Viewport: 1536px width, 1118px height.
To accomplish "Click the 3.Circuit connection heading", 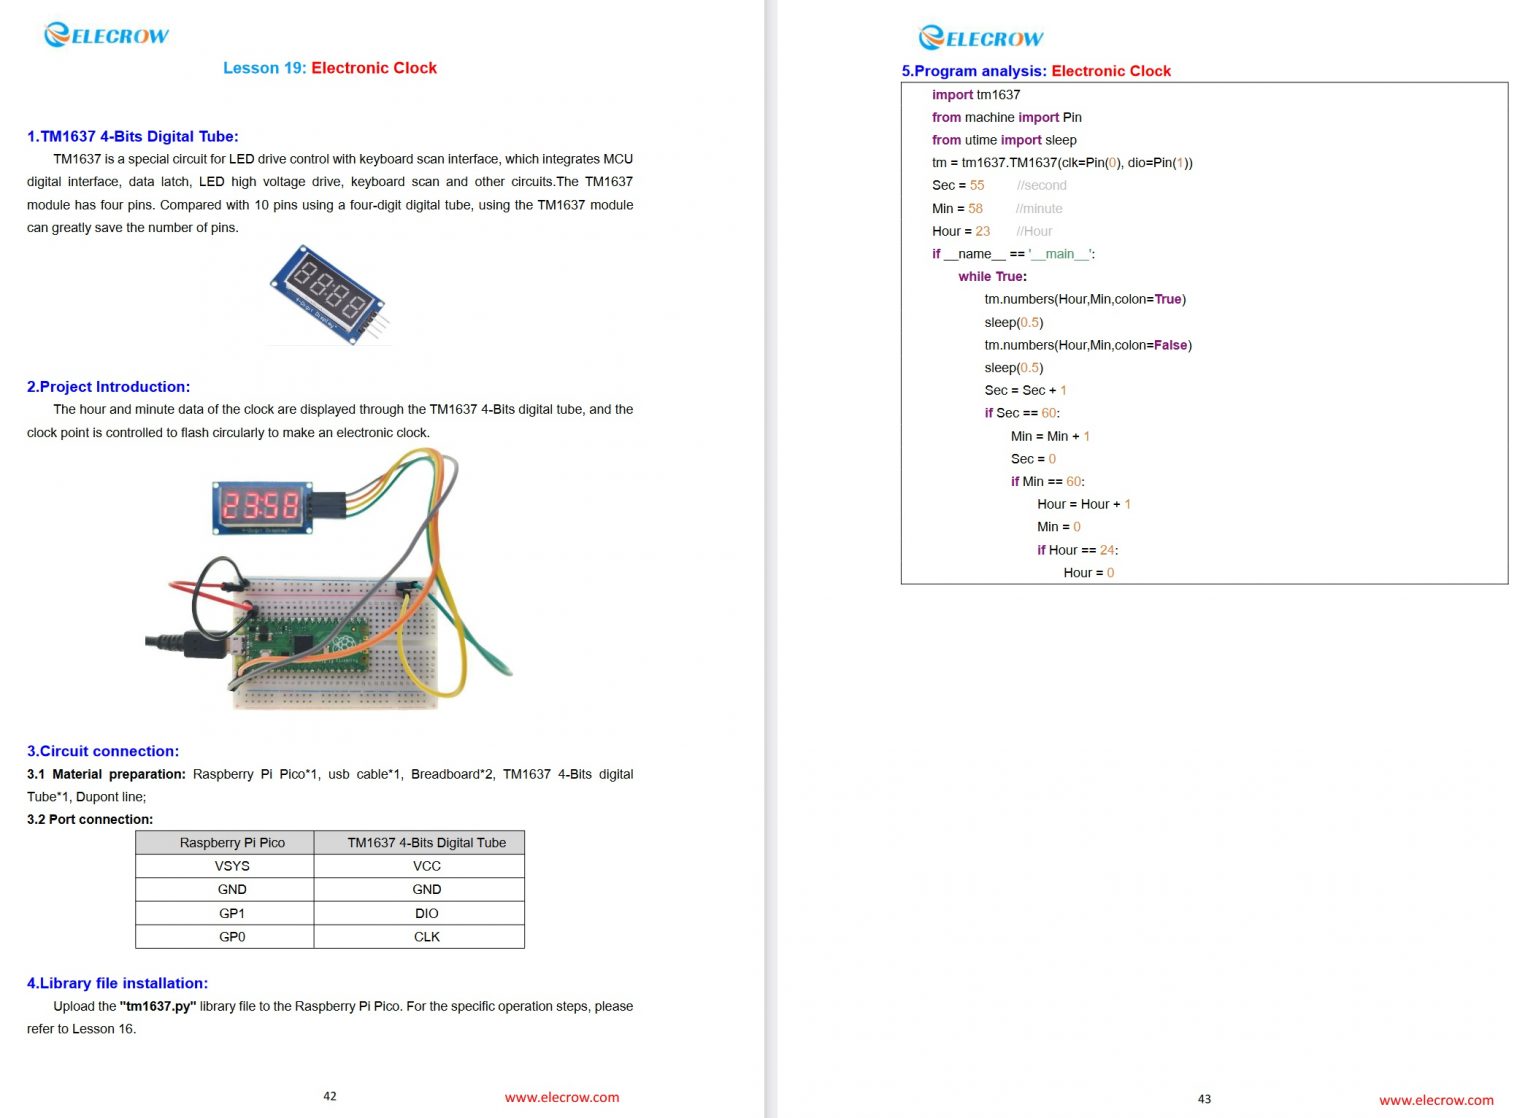I will pos(102,751).
